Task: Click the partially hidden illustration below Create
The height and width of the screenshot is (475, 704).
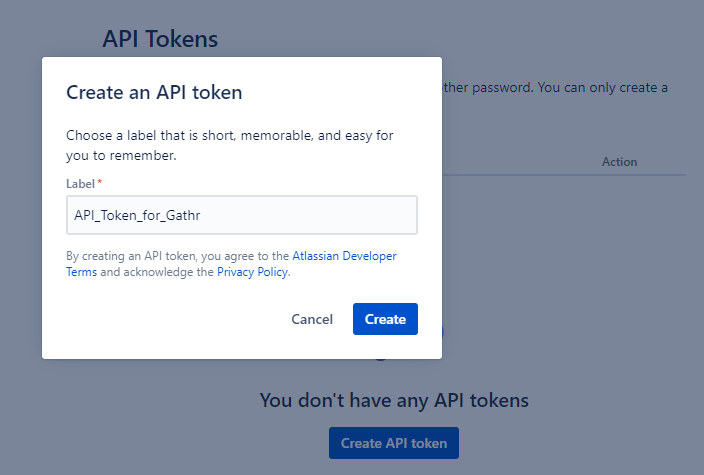Action: tap(381, 360)
